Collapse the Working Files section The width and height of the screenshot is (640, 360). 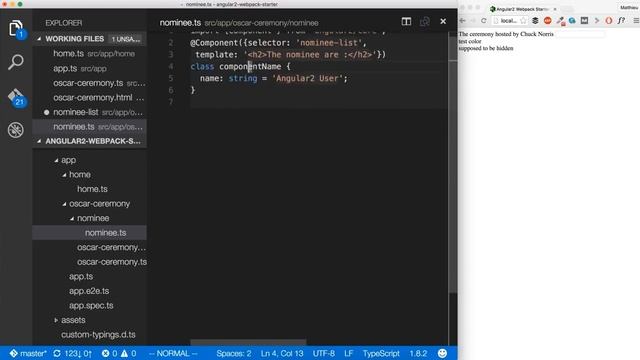[x=39, y=39]
